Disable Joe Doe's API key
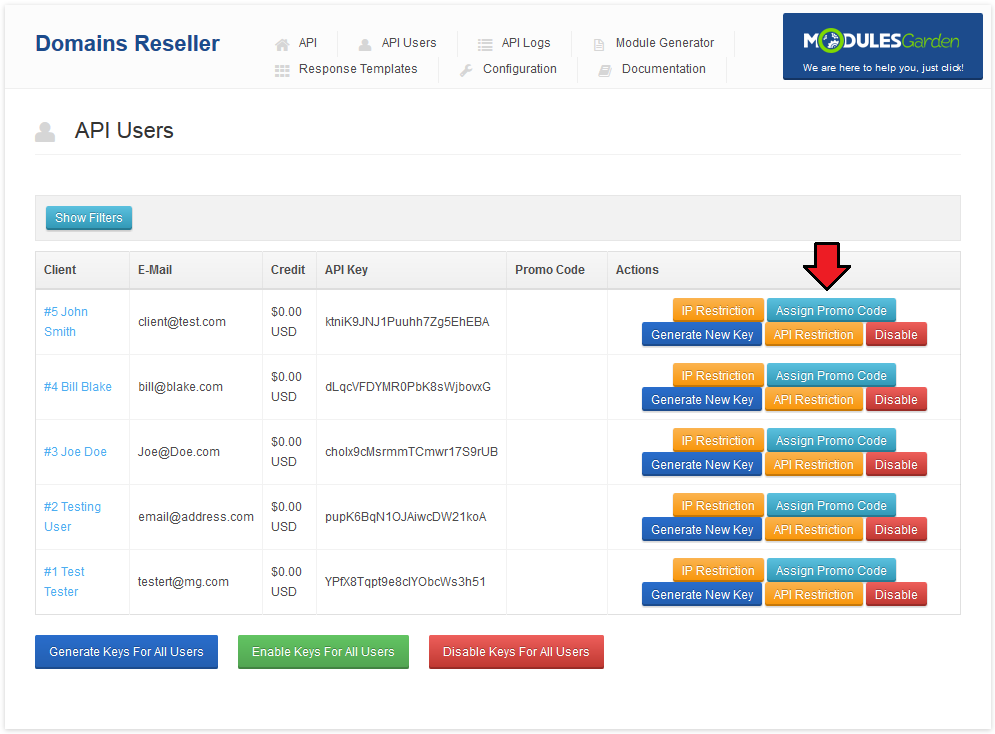Screen dimensions: 995x734 (x=896, y=464)
